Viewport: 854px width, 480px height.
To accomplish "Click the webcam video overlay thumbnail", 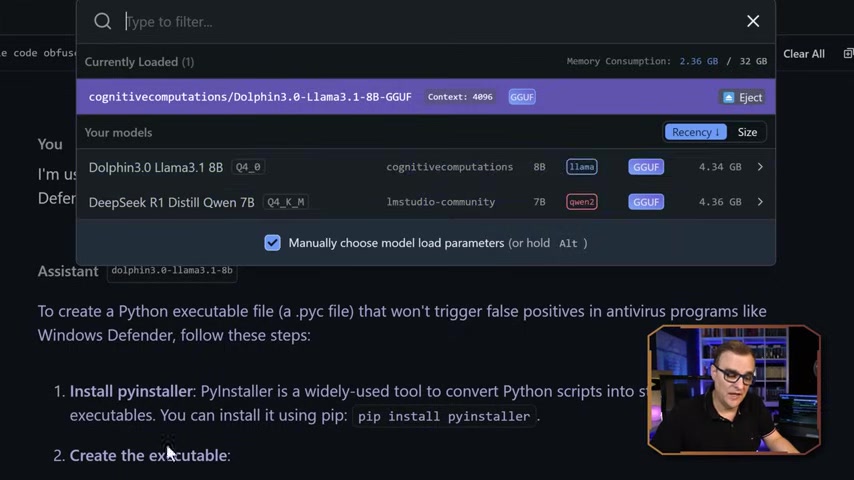I will tap(734, 390).
